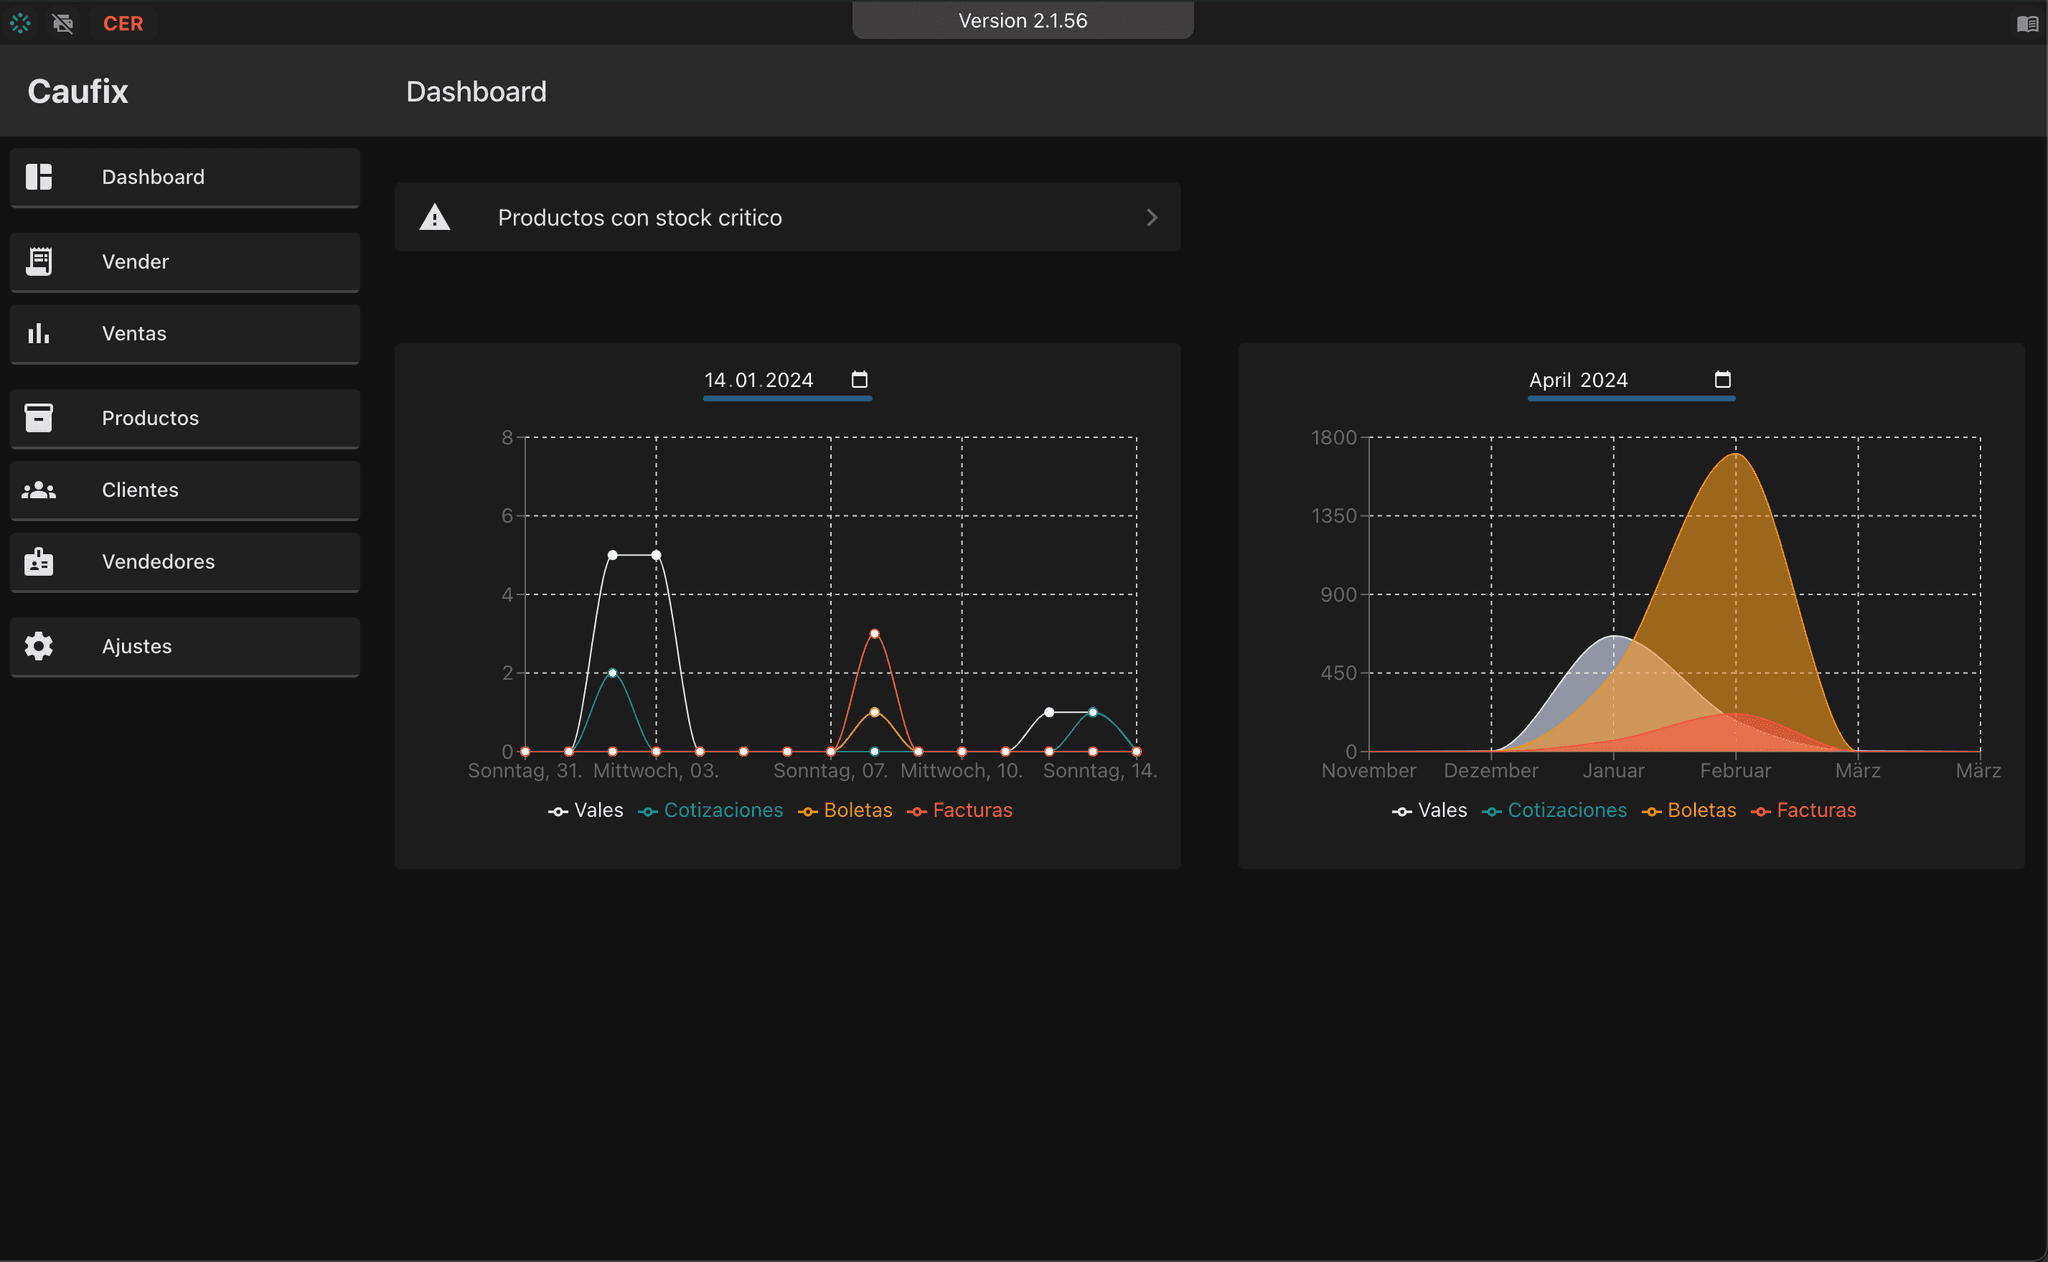
Task: Open Vendedores using its badge icon
Action: 39,562
